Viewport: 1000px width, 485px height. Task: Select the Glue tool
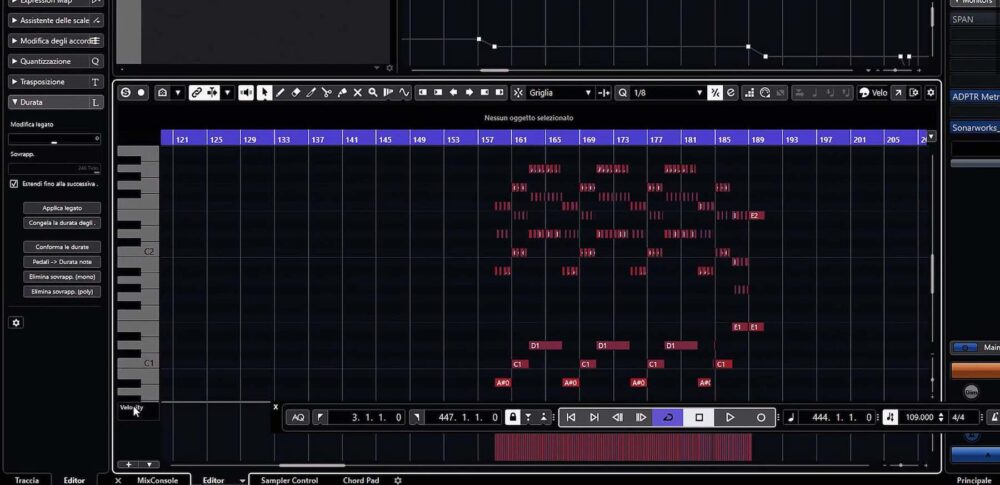coord(342,92)
